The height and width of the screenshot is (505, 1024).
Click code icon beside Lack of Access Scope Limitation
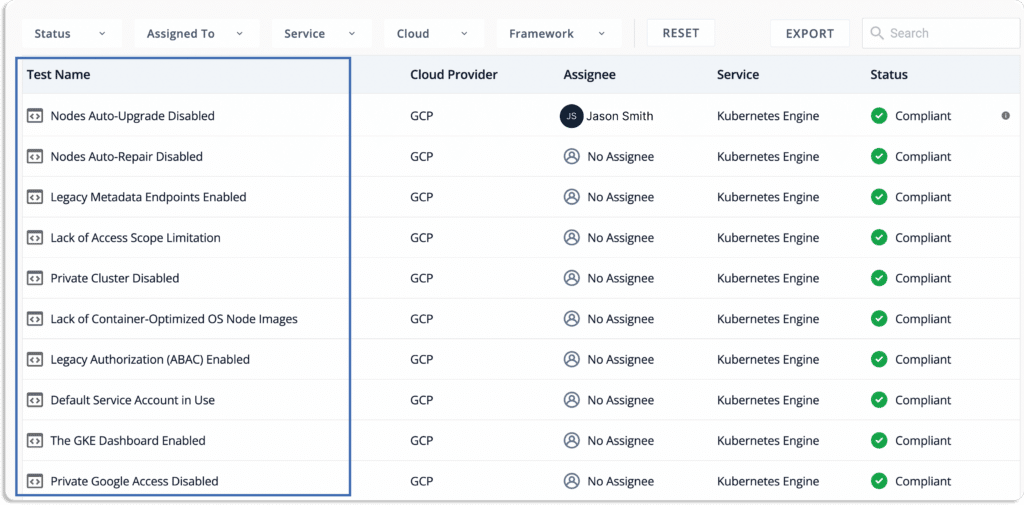(x=34, y=238)
